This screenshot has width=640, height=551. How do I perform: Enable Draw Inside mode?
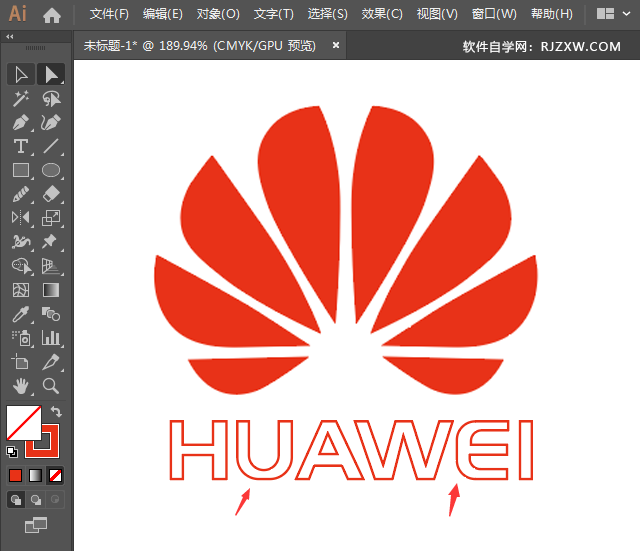[x=55, y=500]
